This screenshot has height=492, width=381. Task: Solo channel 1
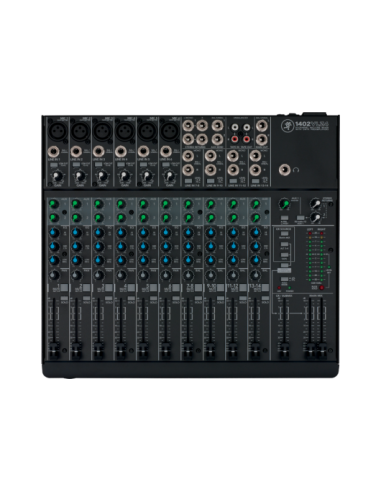[64, 298]
